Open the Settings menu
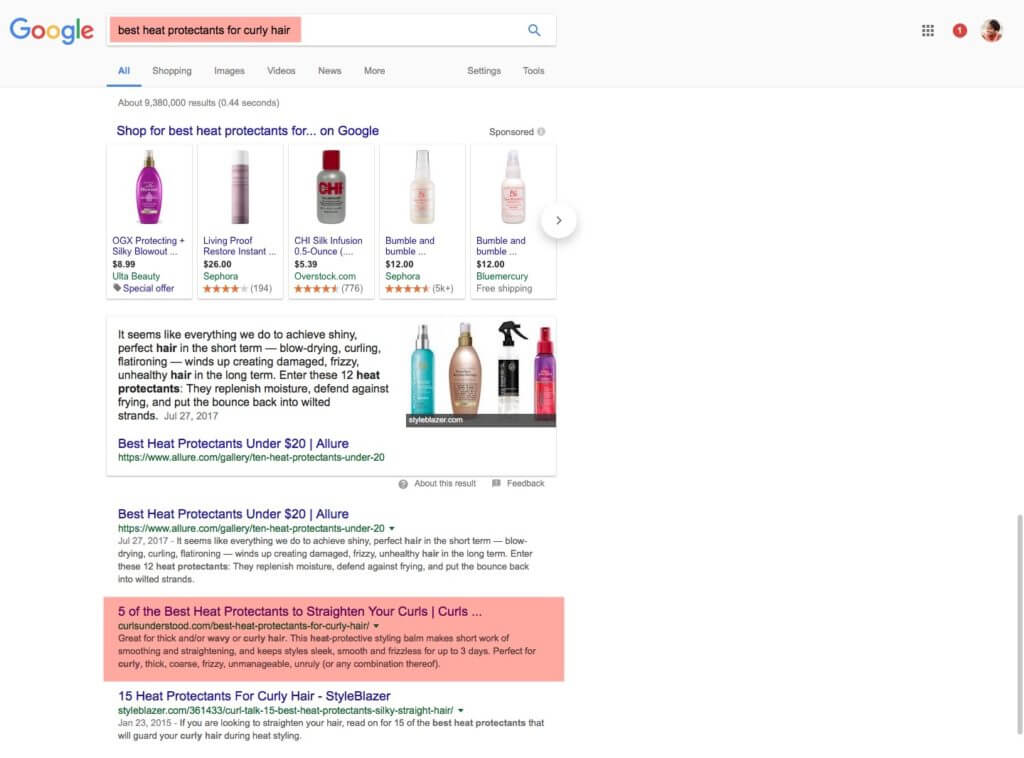This screenshot has width=1024, height=758. pyautogui.click(x=484, y=71)
